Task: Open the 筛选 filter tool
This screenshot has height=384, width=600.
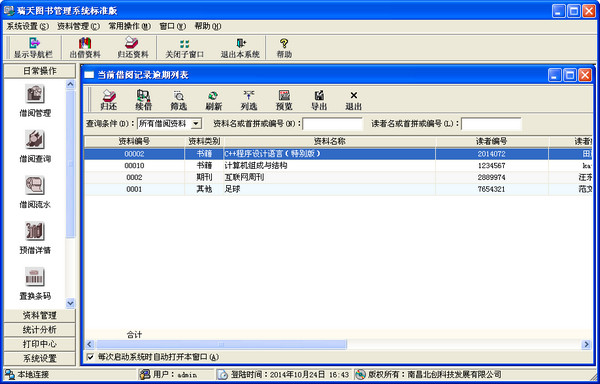Action: click(179, 101)
